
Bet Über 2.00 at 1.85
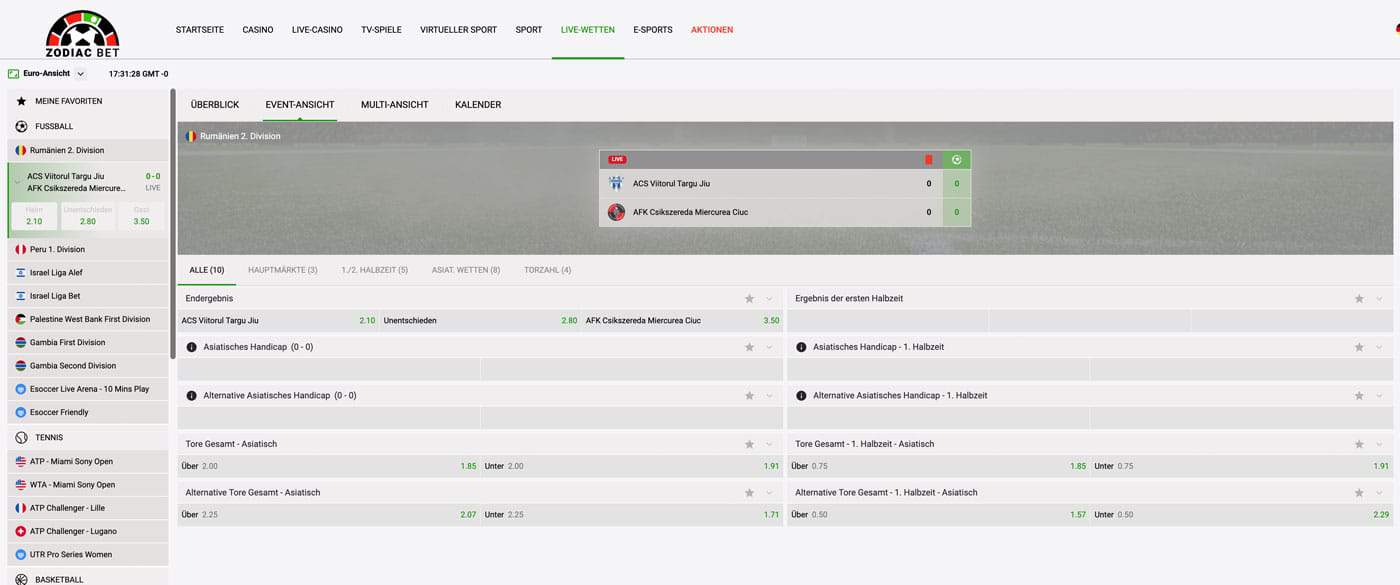coord(329,466)
